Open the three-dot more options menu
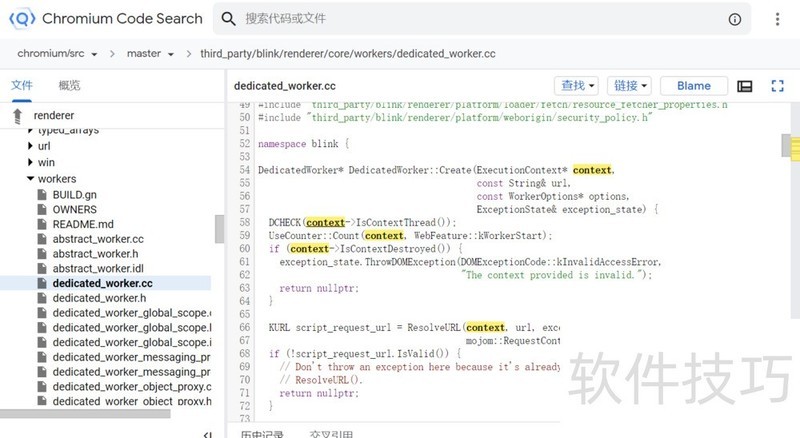800x438 pixels. pos(778,19)
